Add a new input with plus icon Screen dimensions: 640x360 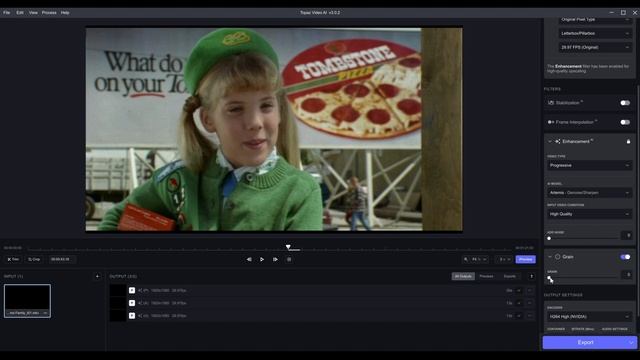tap(97, 276)
